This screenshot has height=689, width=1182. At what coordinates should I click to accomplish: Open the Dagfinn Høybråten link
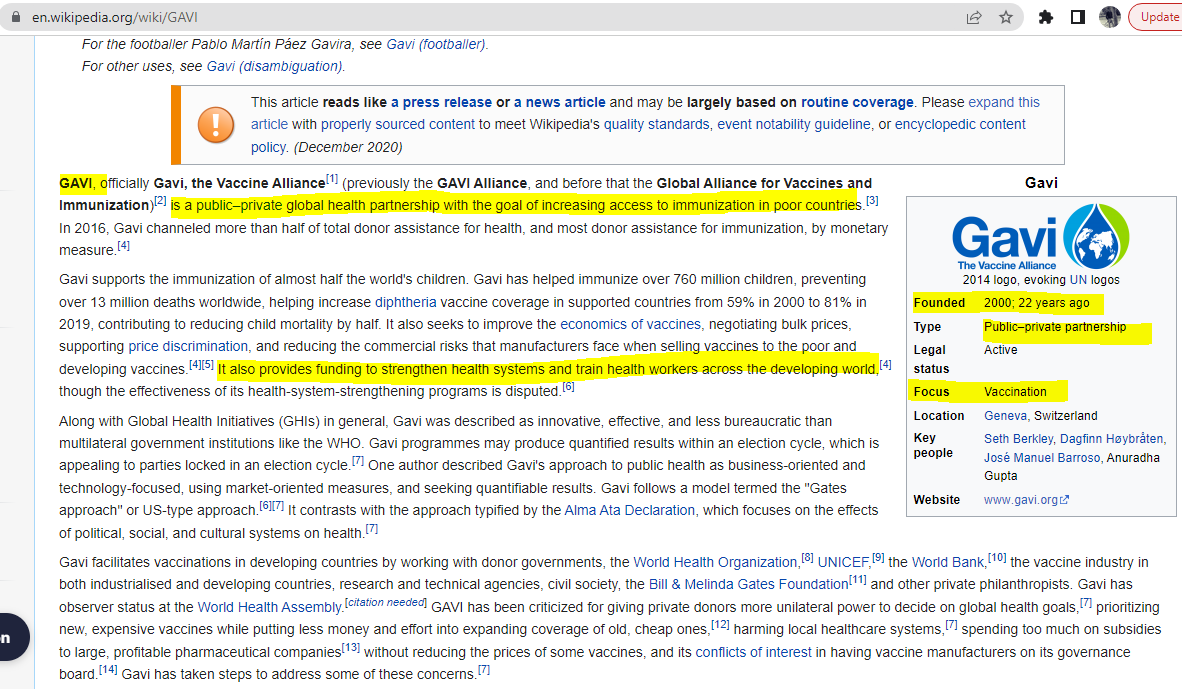1111,438
